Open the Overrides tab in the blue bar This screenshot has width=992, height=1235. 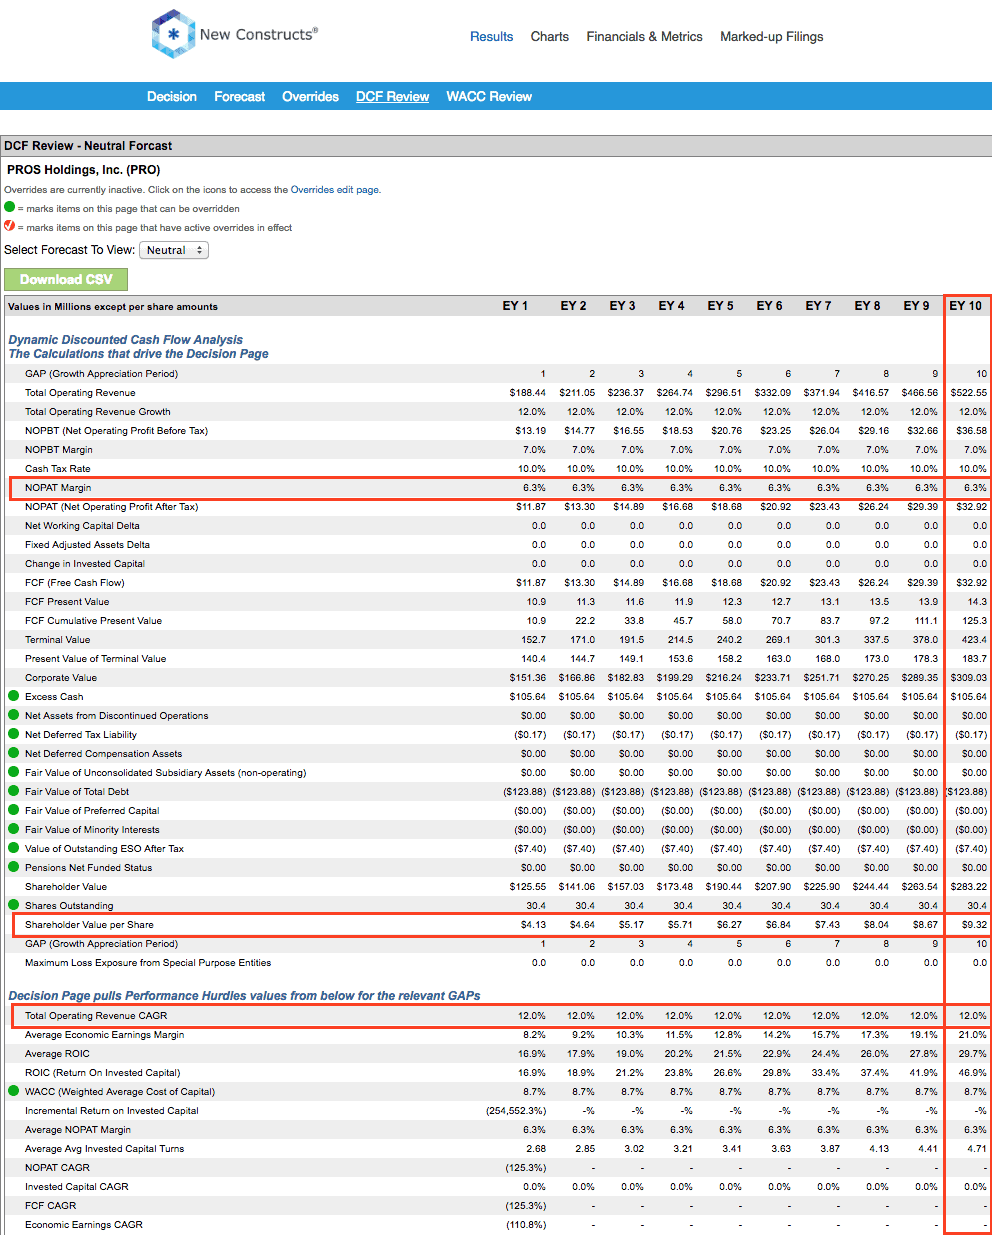[311, 97]
